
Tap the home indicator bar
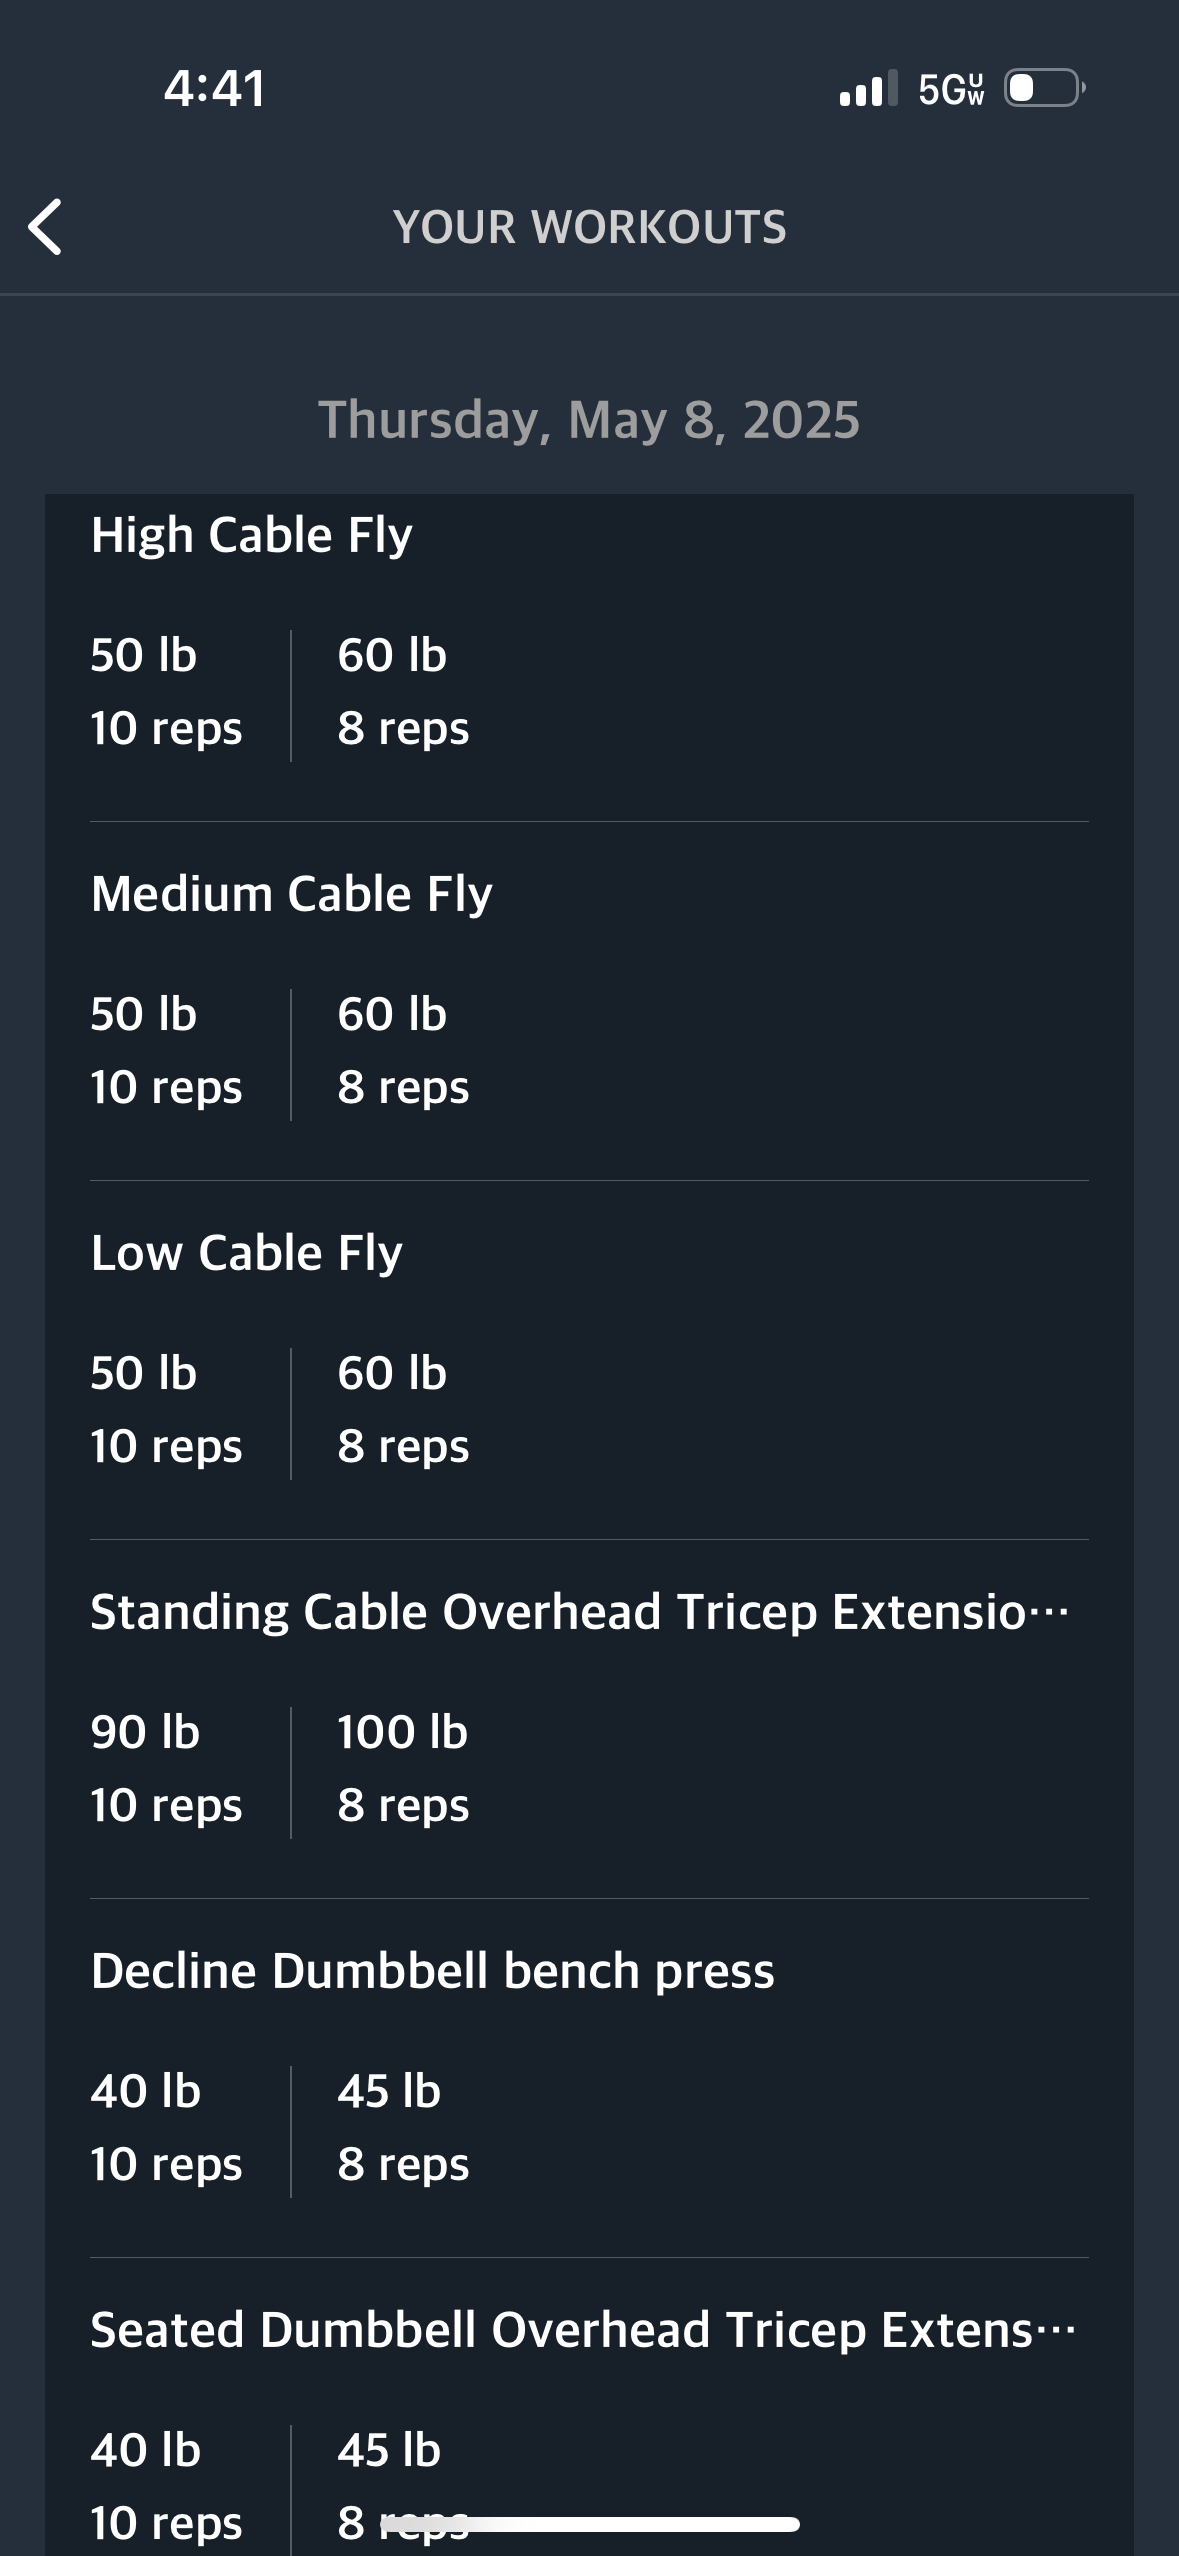pos(622,2524)
